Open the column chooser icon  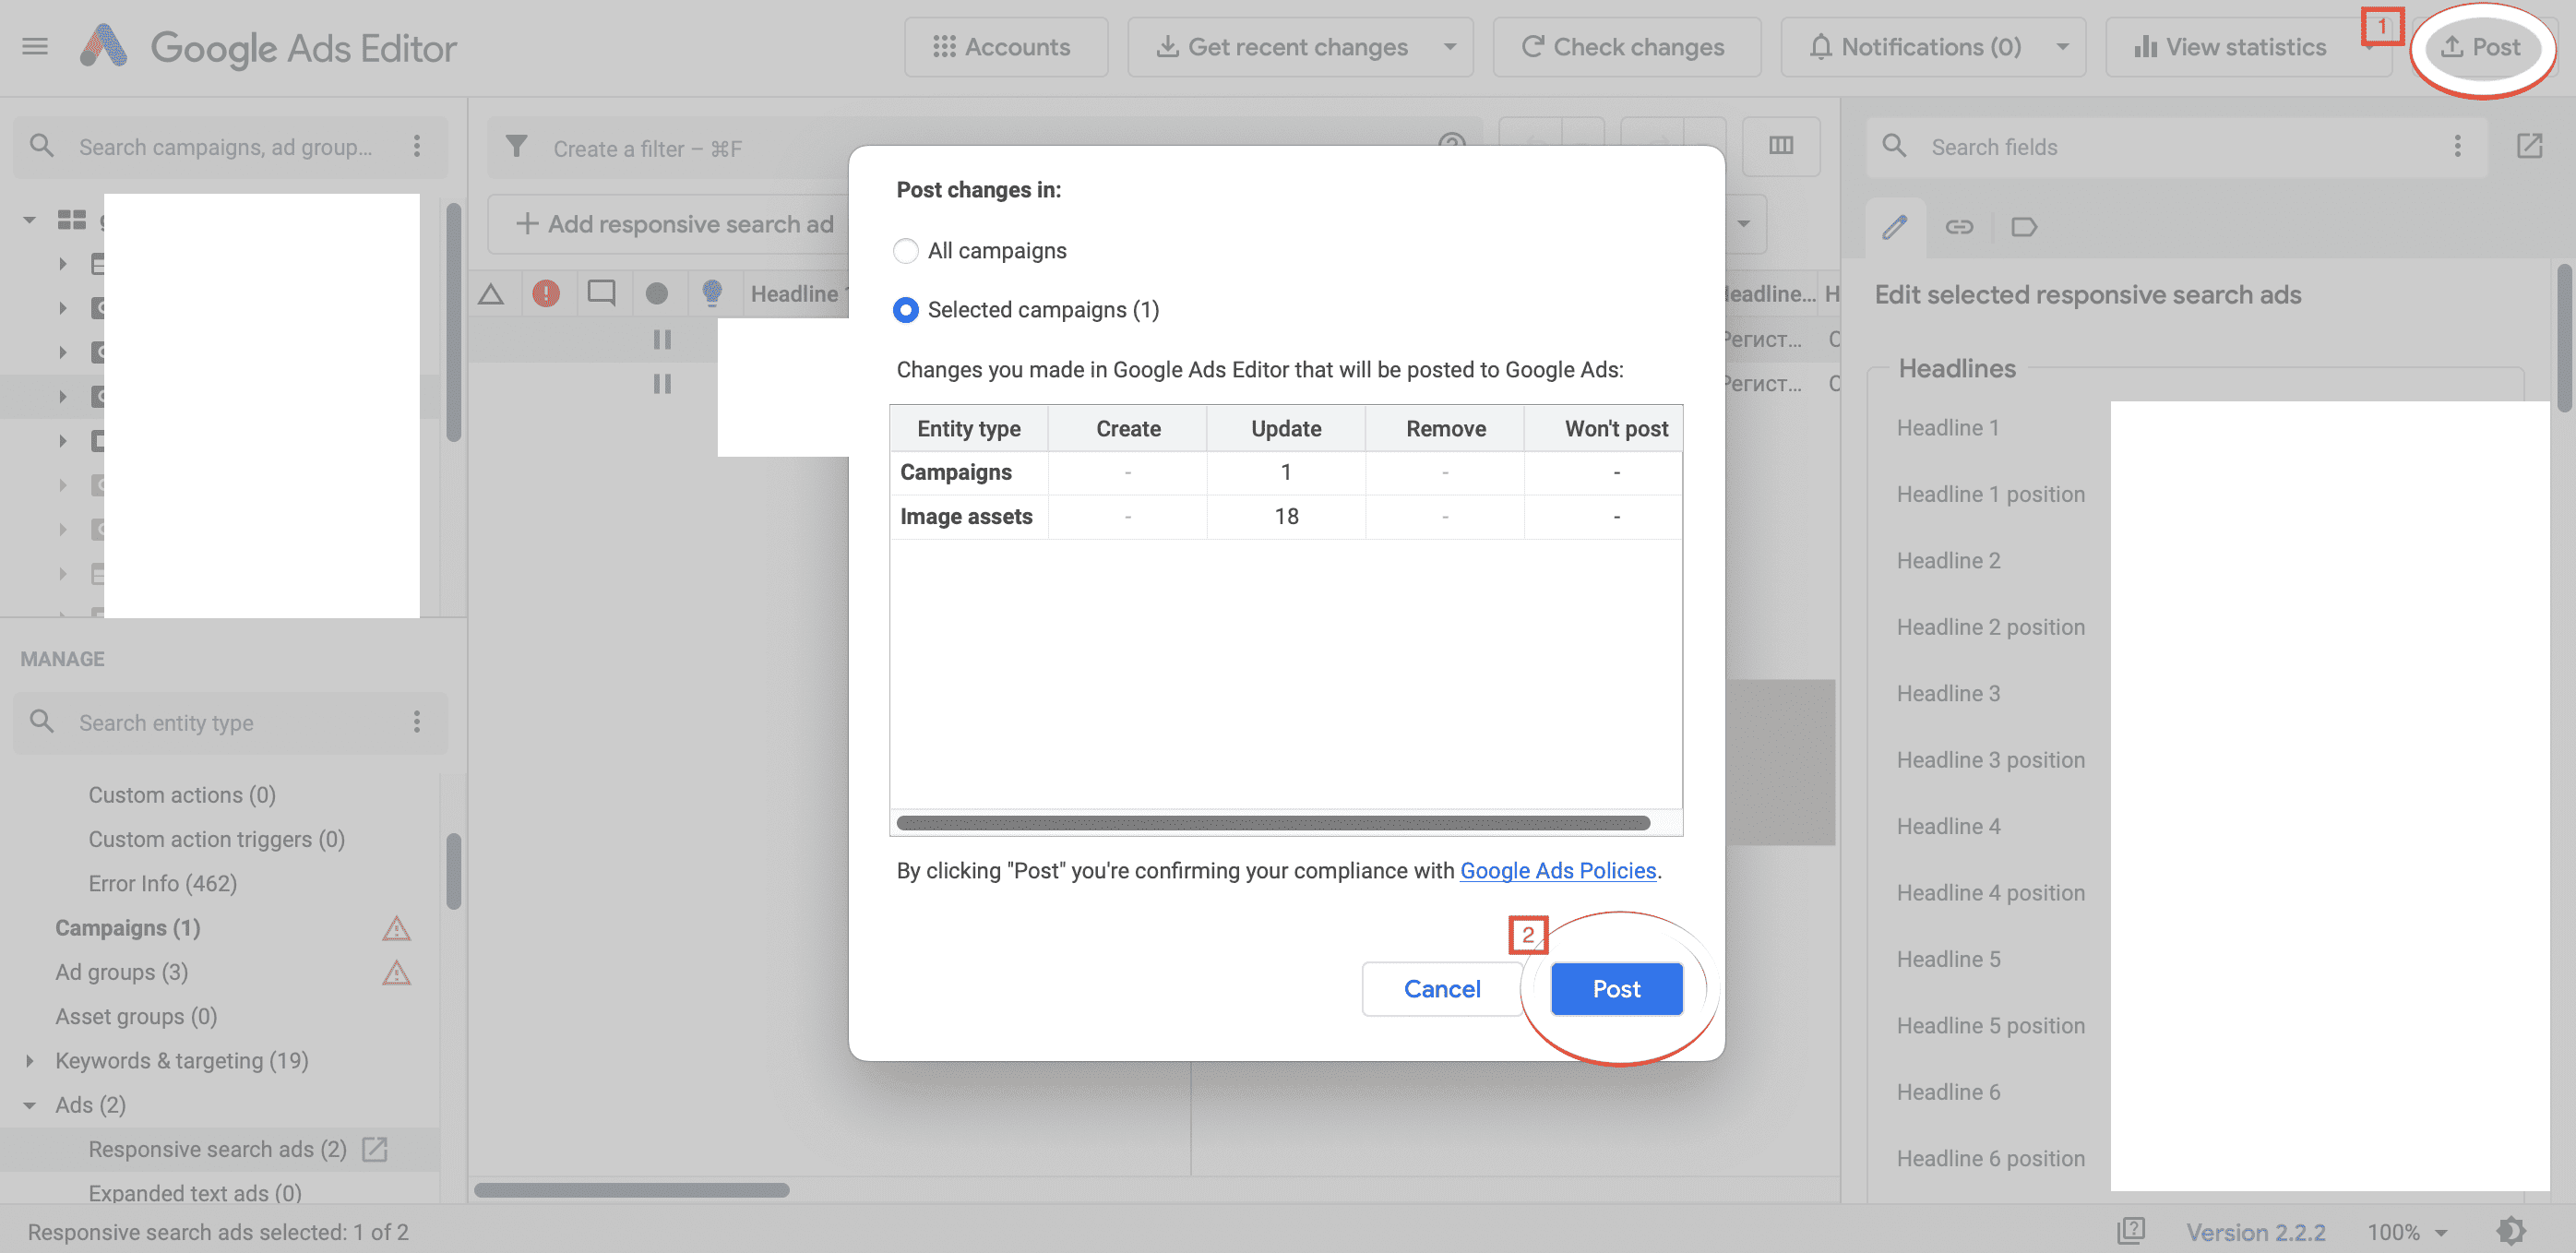1780,146
